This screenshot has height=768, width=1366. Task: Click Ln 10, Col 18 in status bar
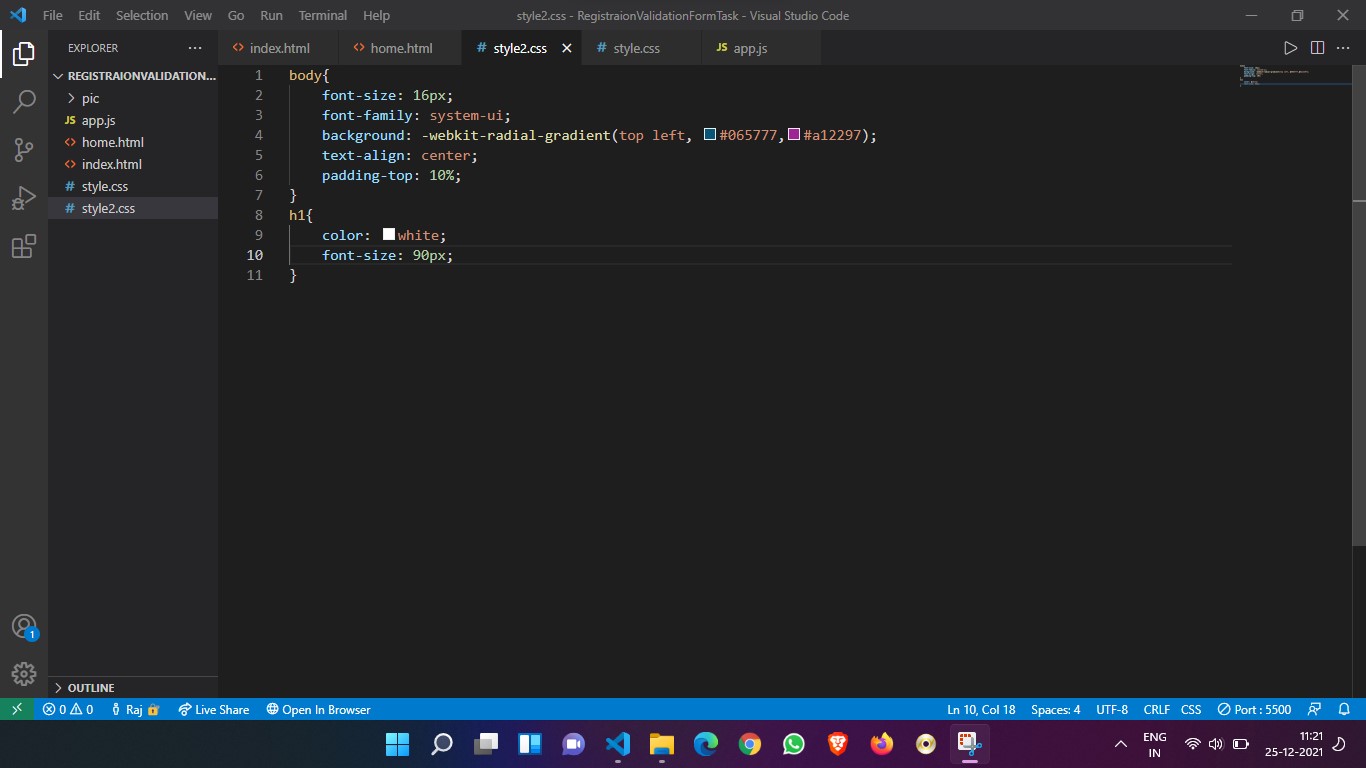[981, 709]
